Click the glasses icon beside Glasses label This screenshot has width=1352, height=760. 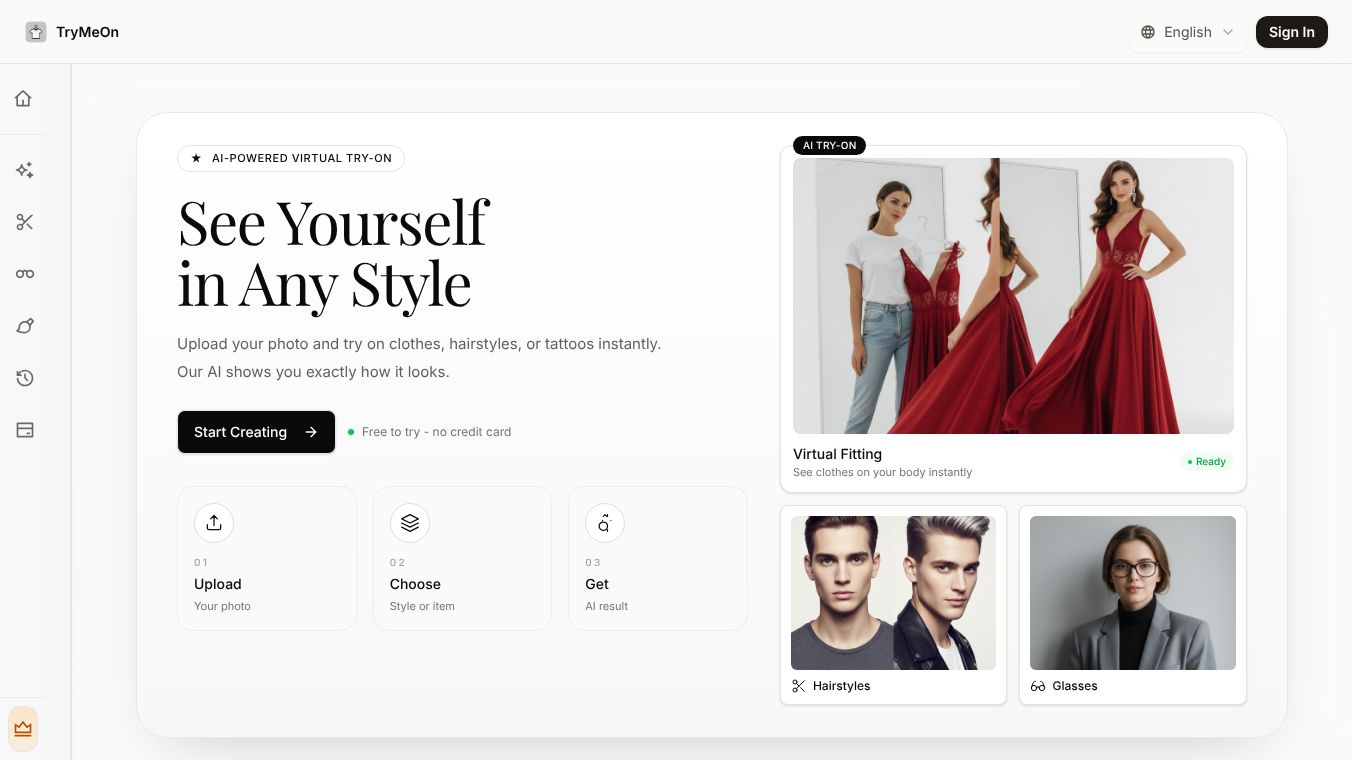1038,686
